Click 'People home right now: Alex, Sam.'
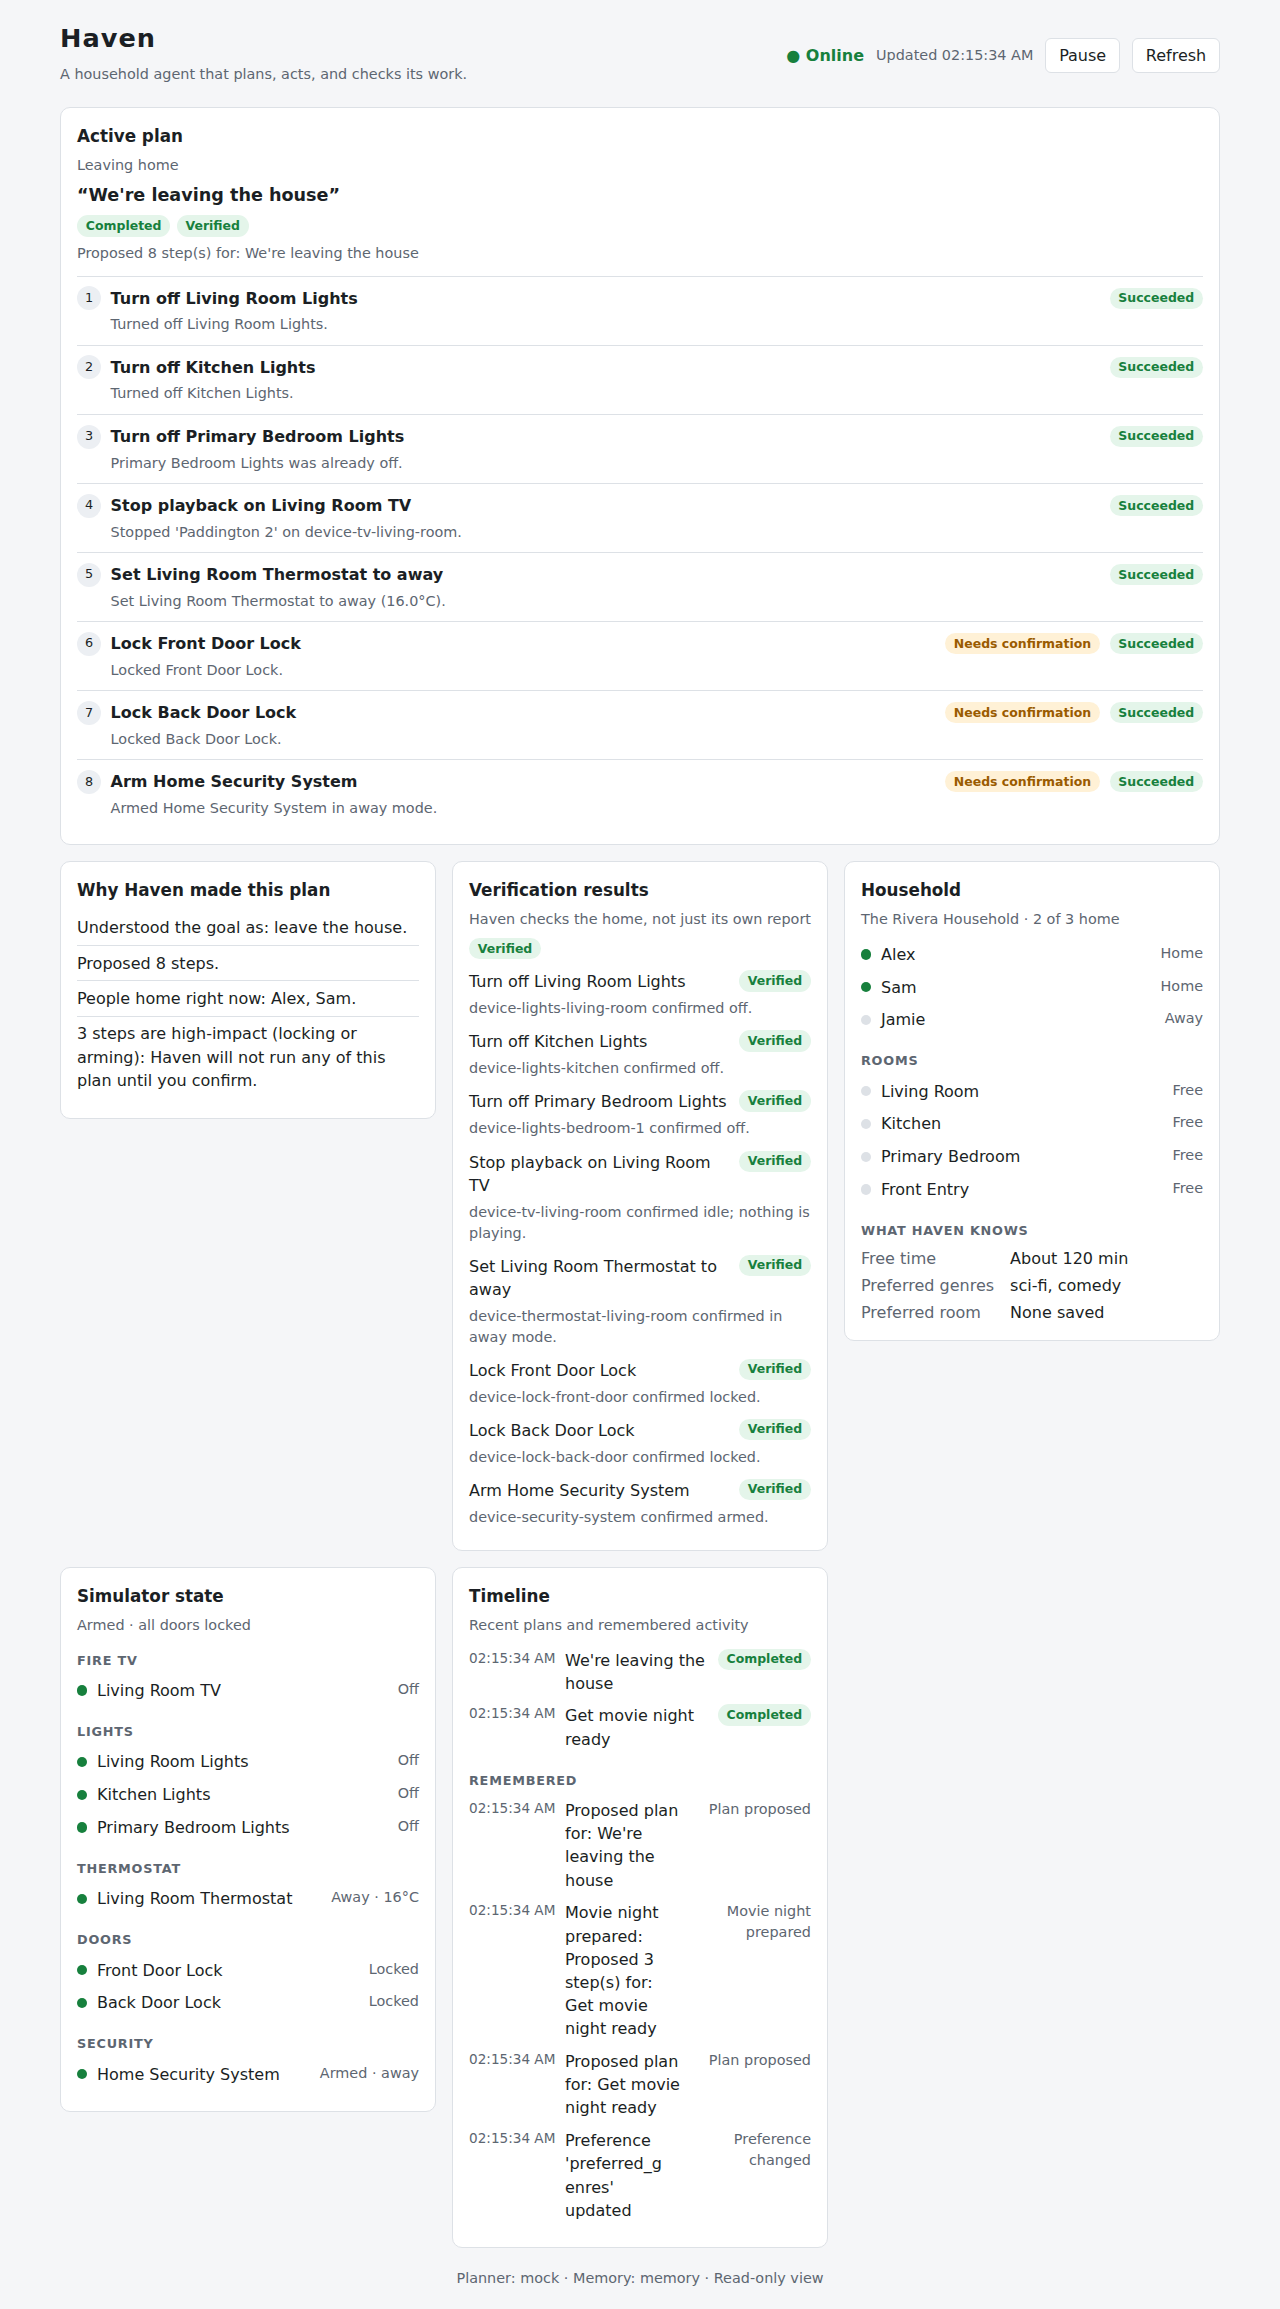 (x=216, y=998)
